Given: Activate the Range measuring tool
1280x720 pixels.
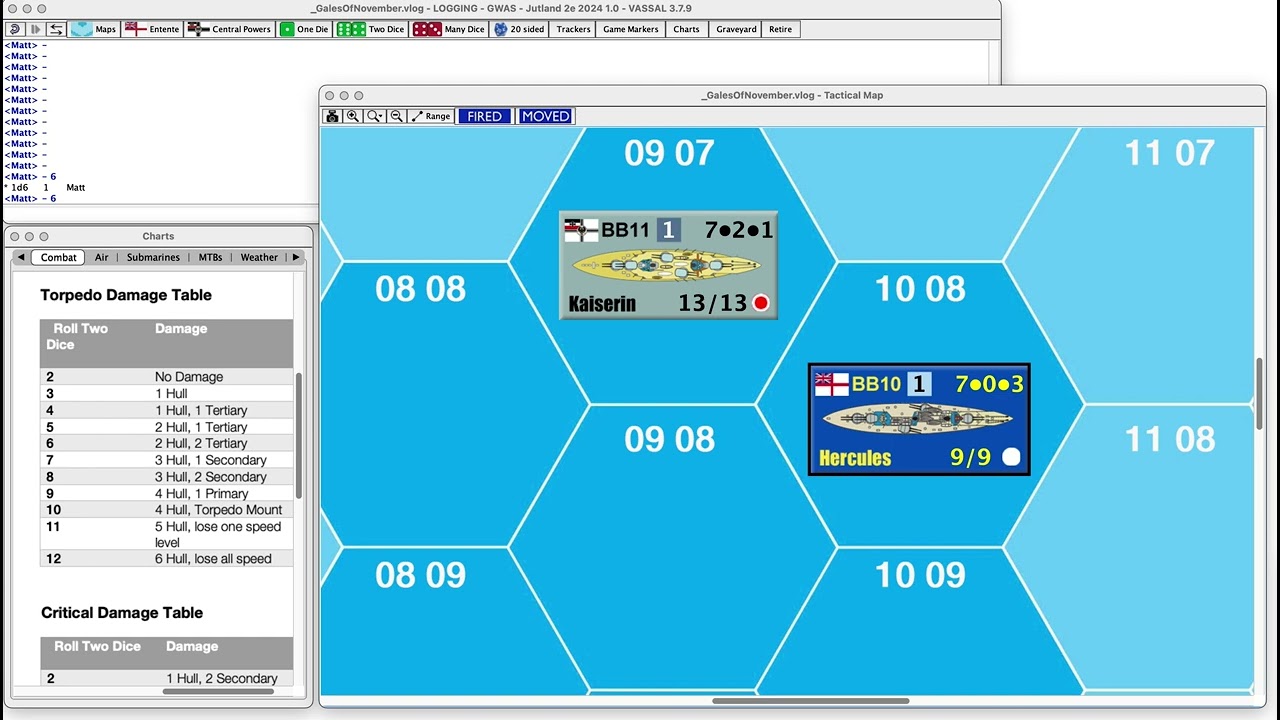Looking at the screenshot, I should 431,116.
